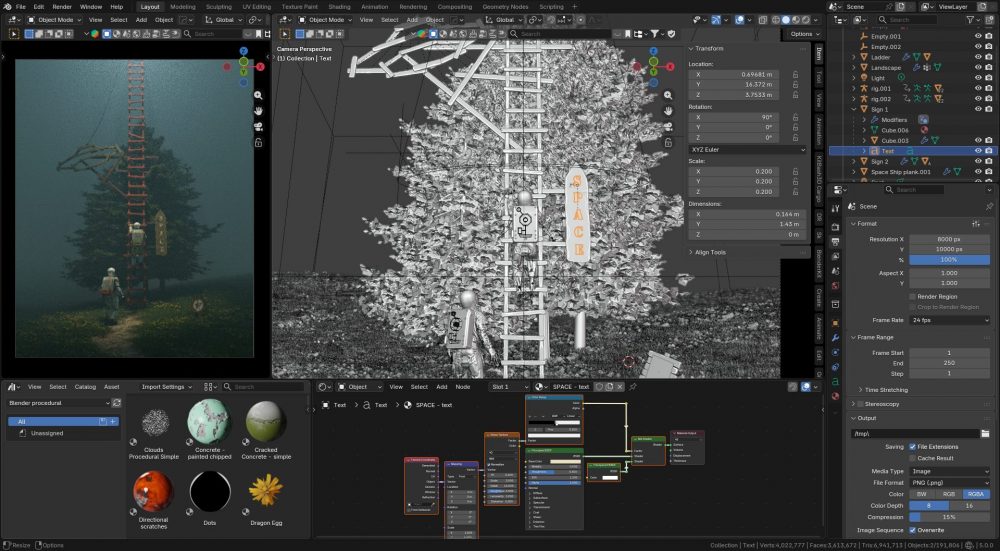
Task: Lock the X location property
Action: pos(795,74)
